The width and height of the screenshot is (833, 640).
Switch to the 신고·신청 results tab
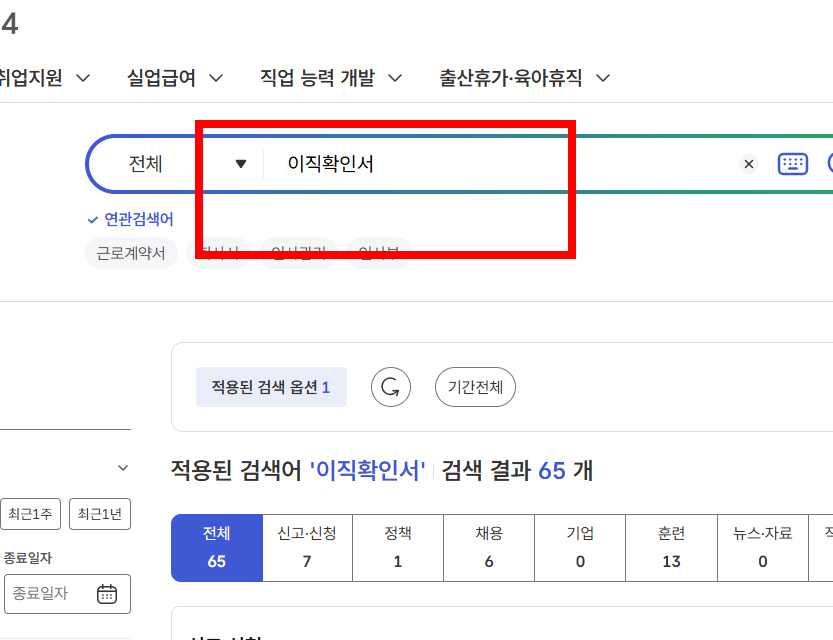307,547
